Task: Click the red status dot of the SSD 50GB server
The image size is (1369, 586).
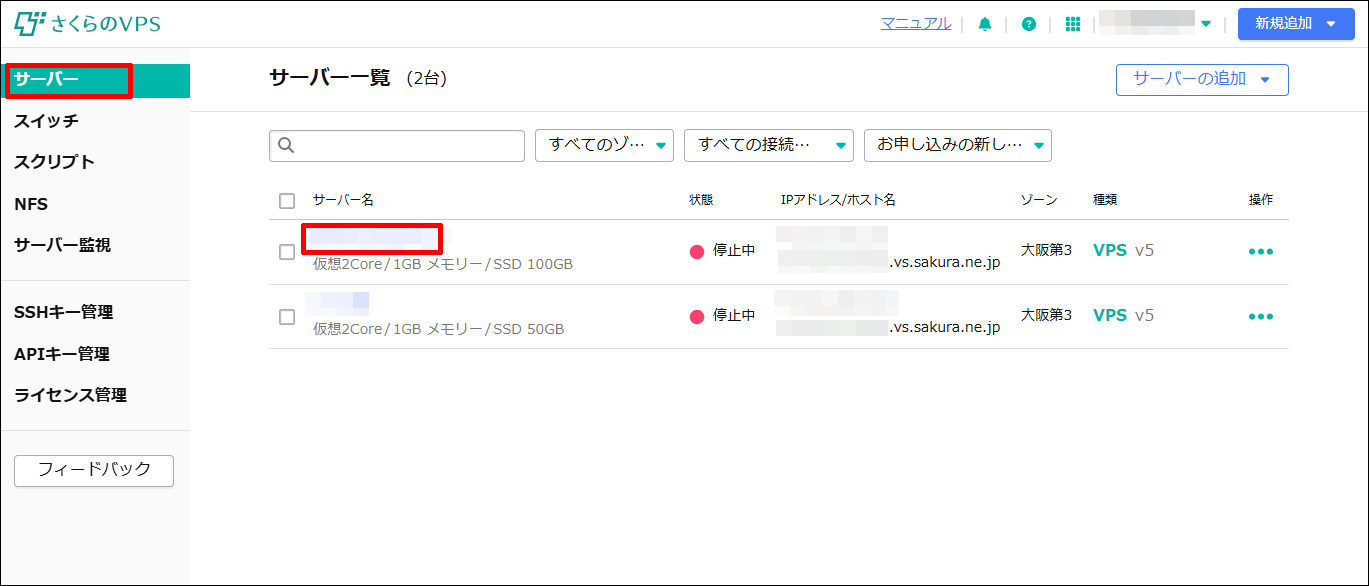Action: 697,316
